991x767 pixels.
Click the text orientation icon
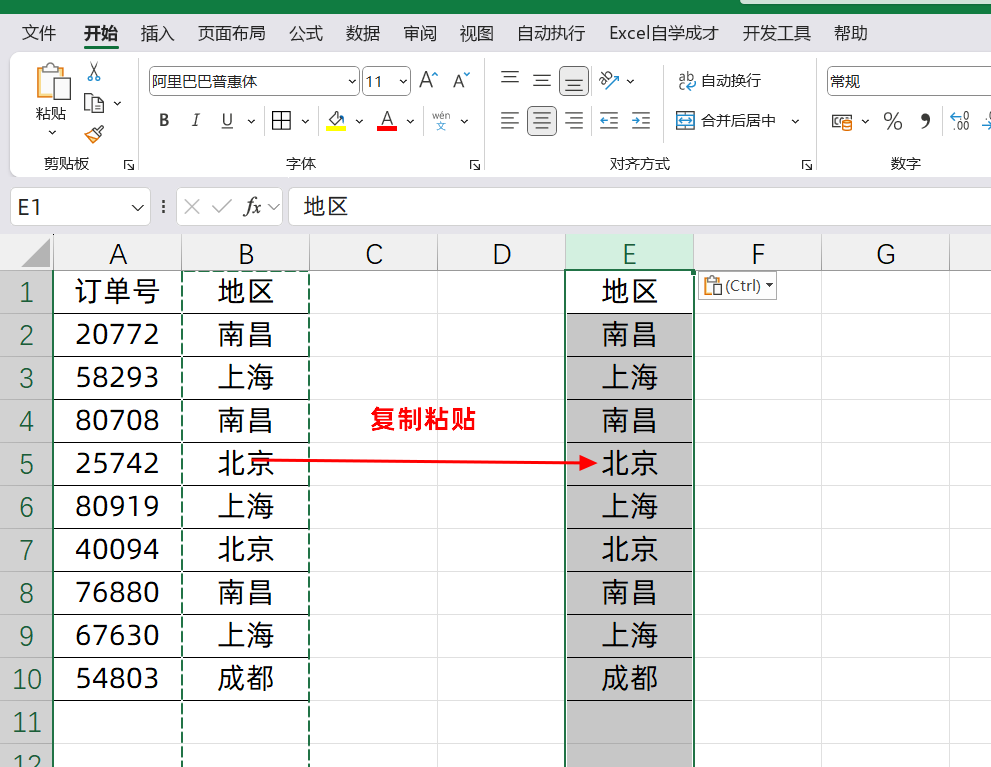click(609, 80)
